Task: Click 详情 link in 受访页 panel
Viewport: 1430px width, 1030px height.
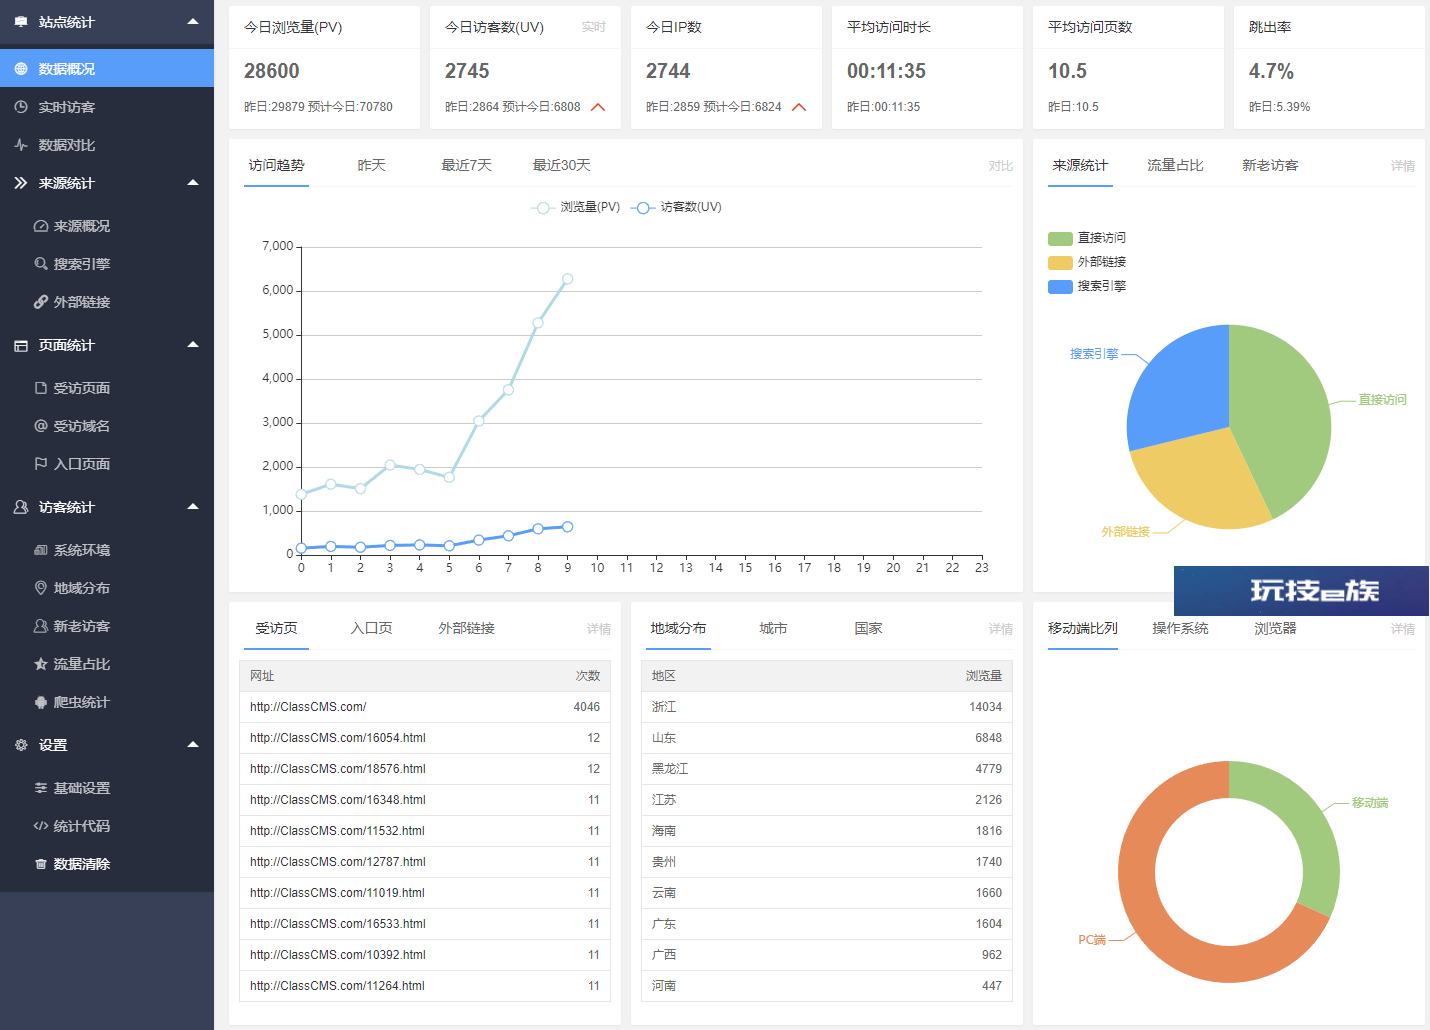Action: click(599, 629)
